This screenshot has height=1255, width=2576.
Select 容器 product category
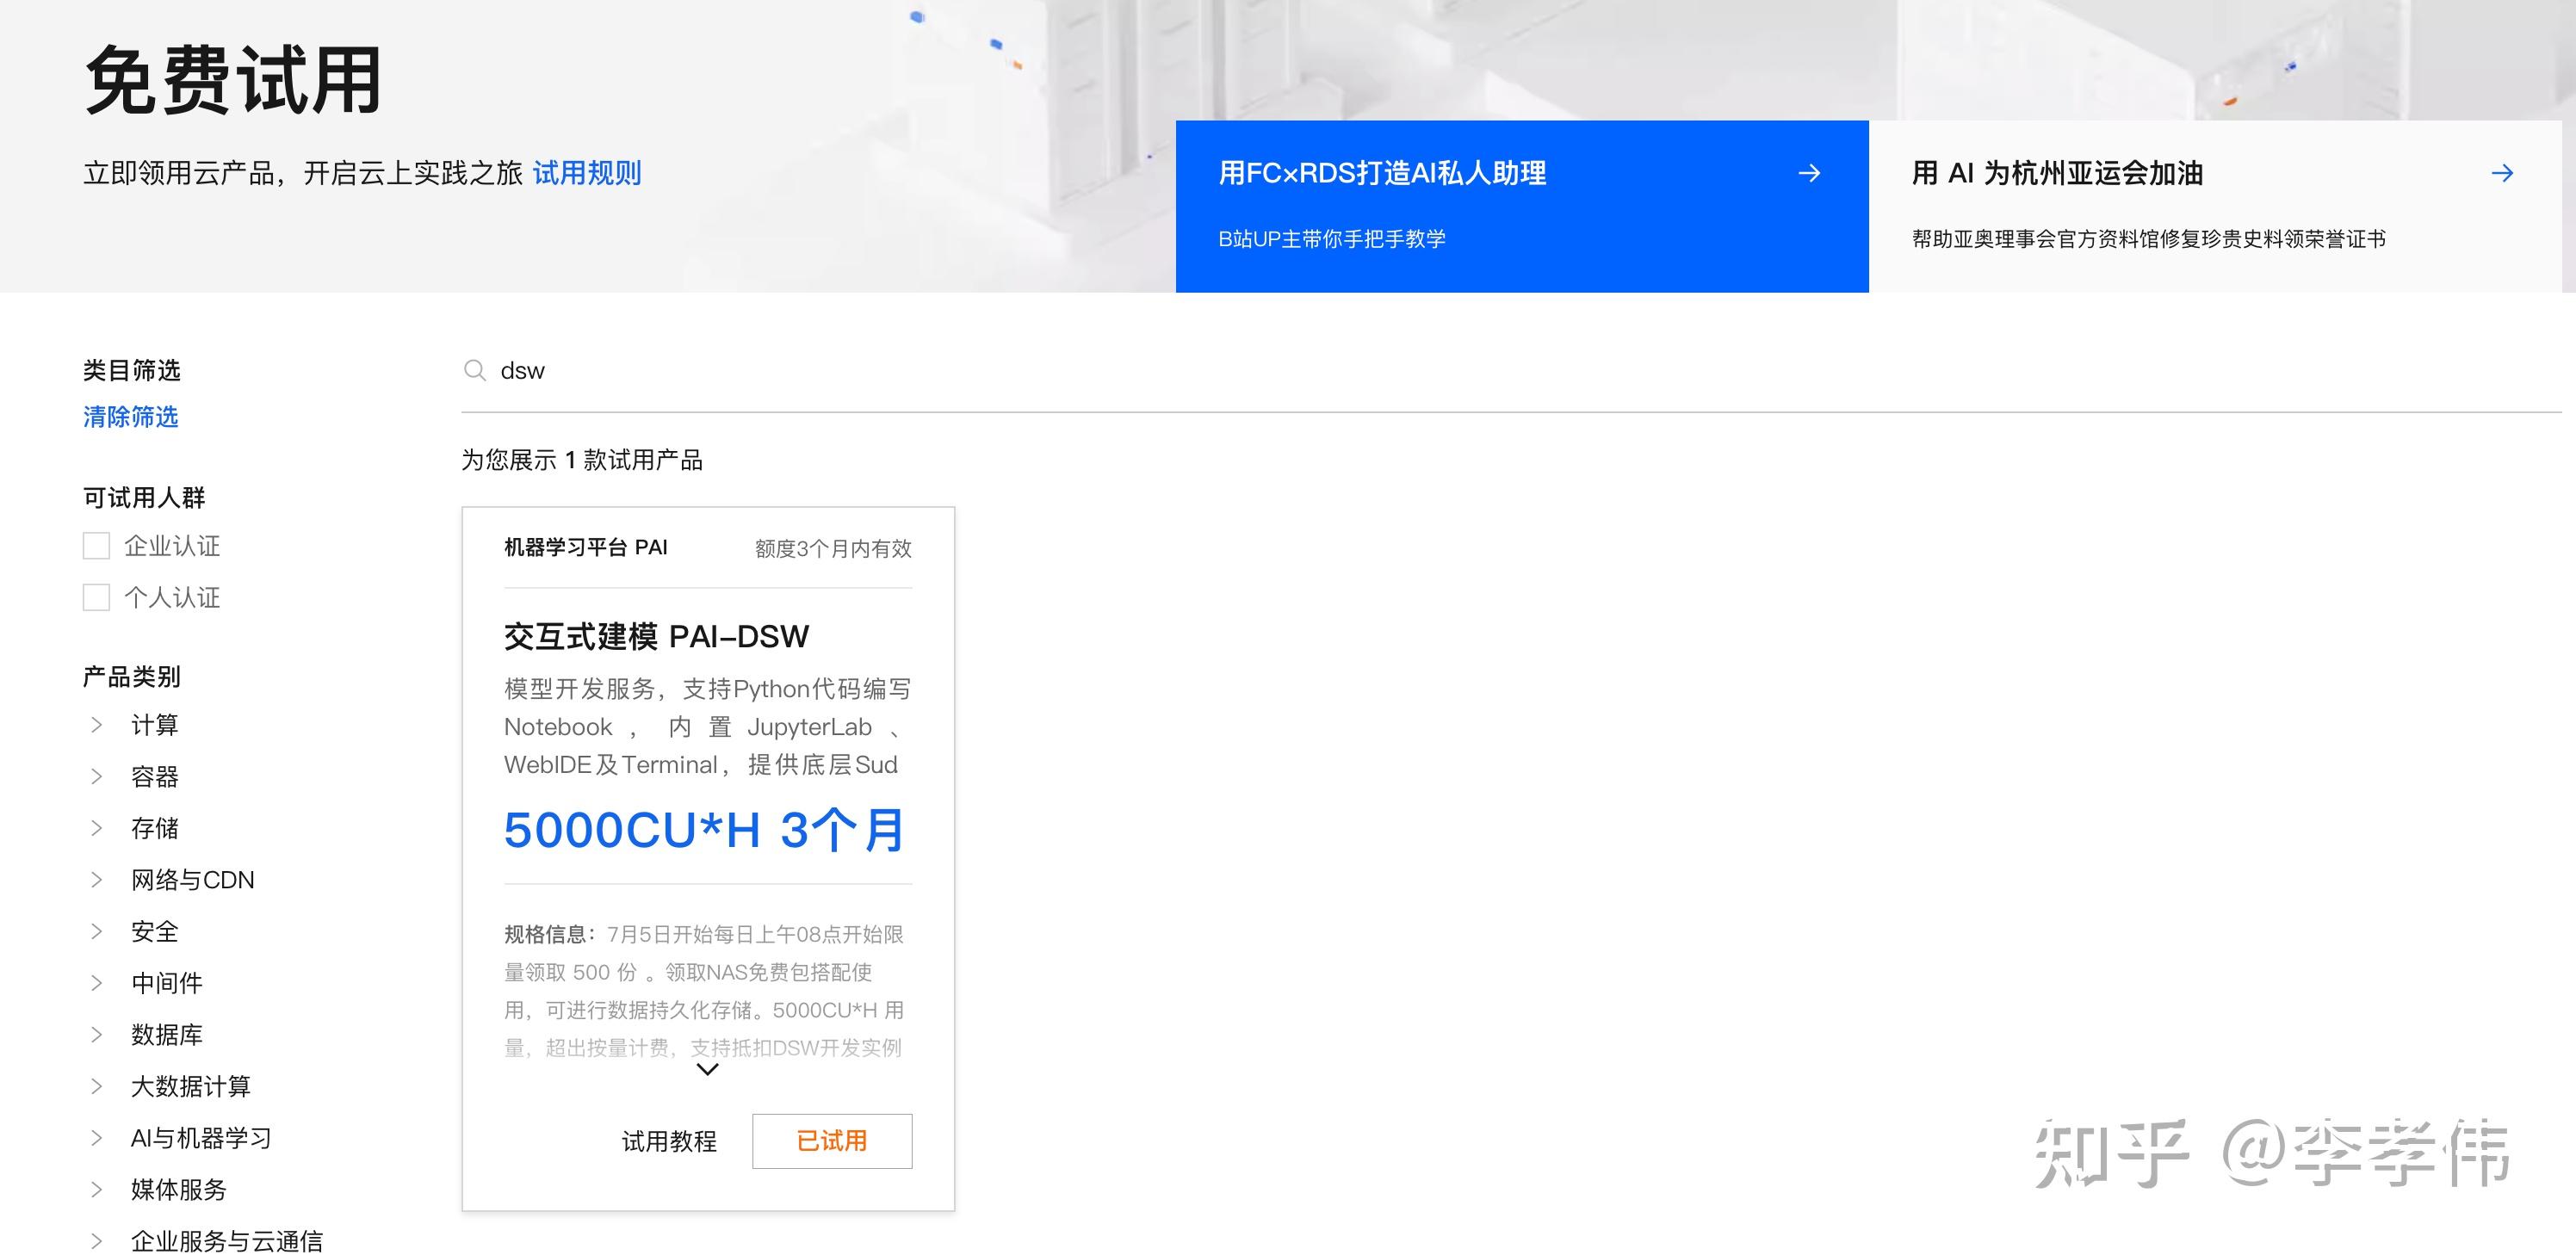click(155, 777)
